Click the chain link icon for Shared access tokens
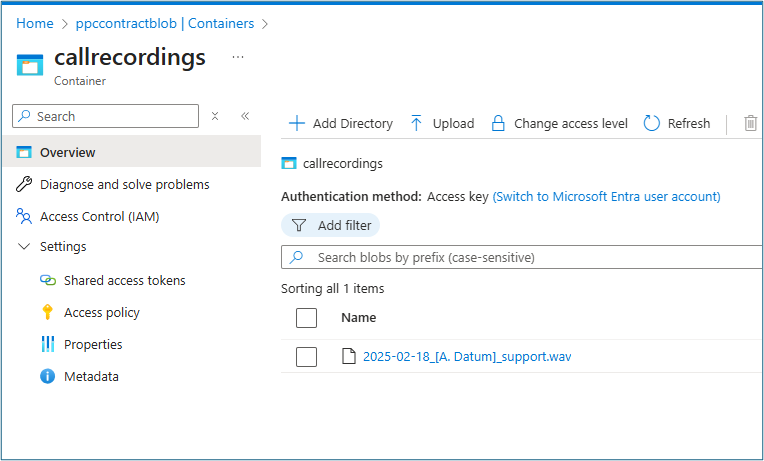The image size is (764, 461). click(x=48, y=280)
